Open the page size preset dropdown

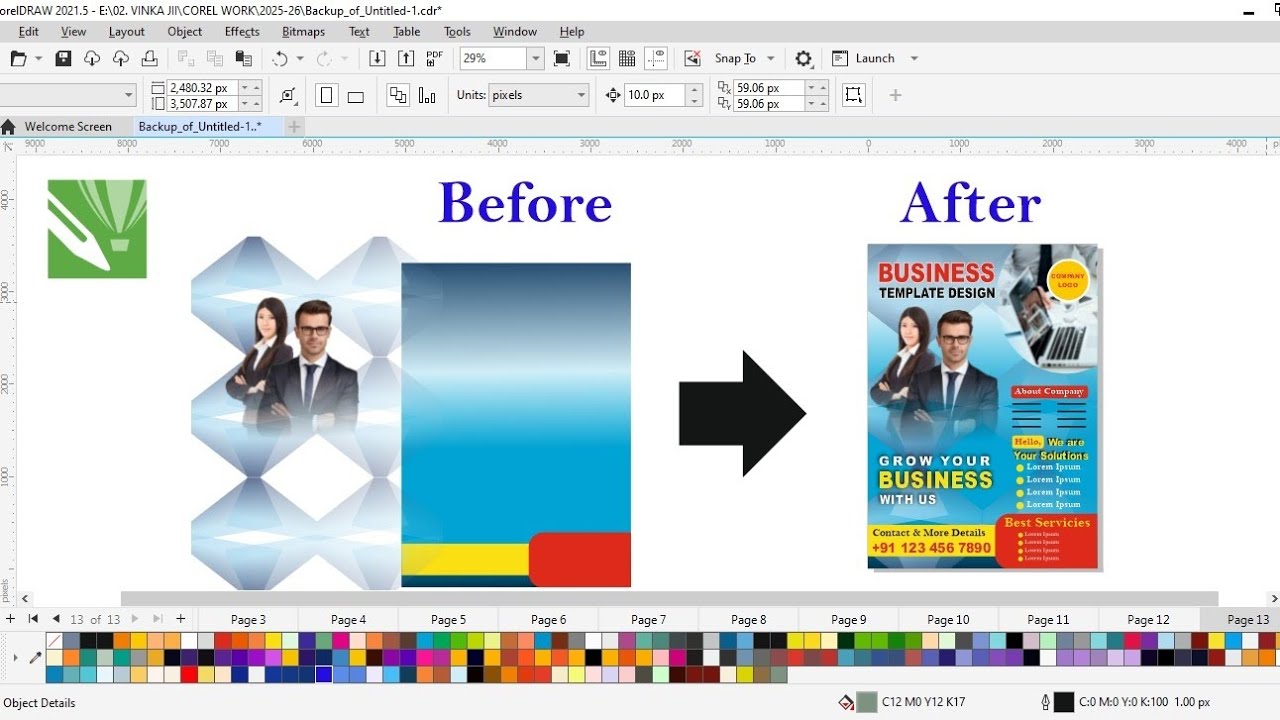[129, 95]
